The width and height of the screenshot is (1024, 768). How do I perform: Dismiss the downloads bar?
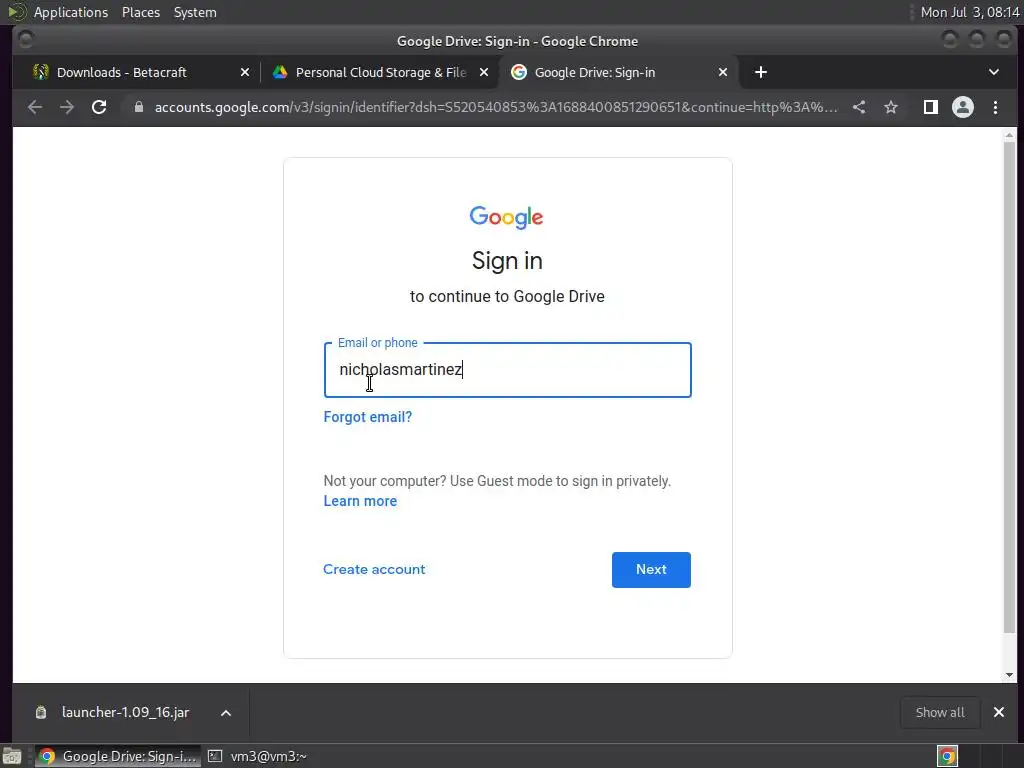point(999,712)
